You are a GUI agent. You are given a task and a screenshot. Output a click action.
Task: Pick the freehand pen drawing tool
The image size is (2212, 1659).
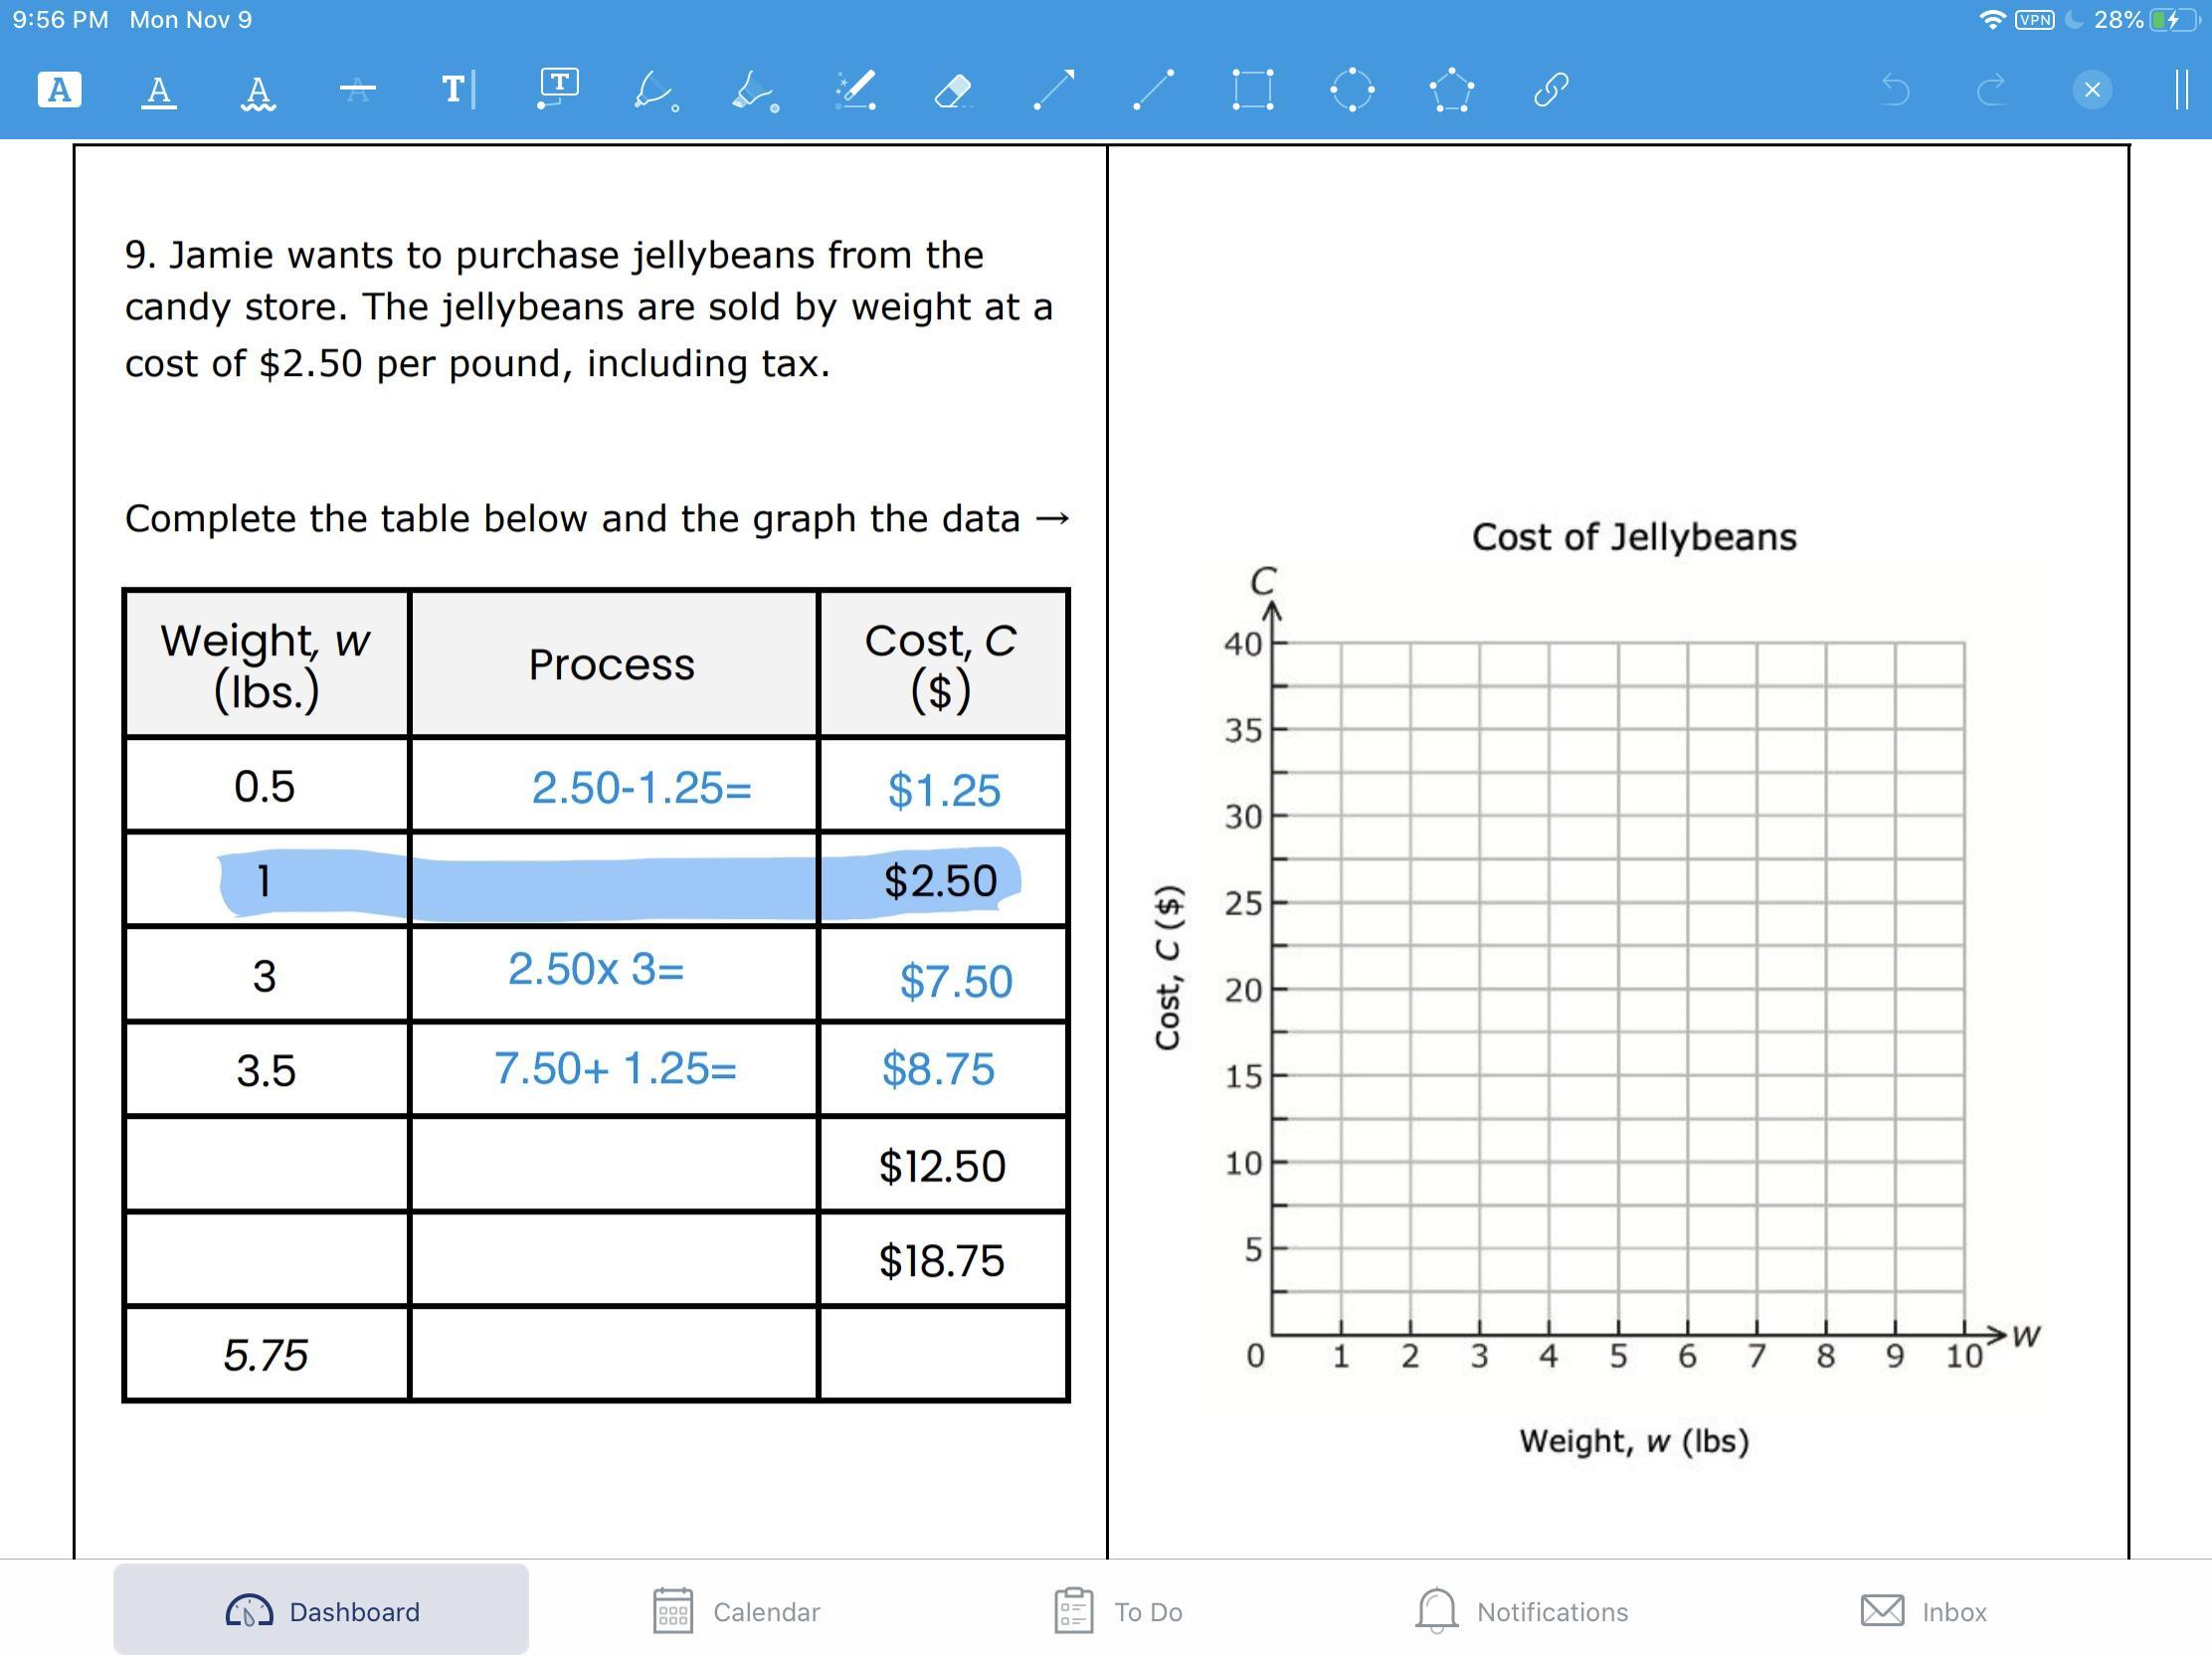655,90
